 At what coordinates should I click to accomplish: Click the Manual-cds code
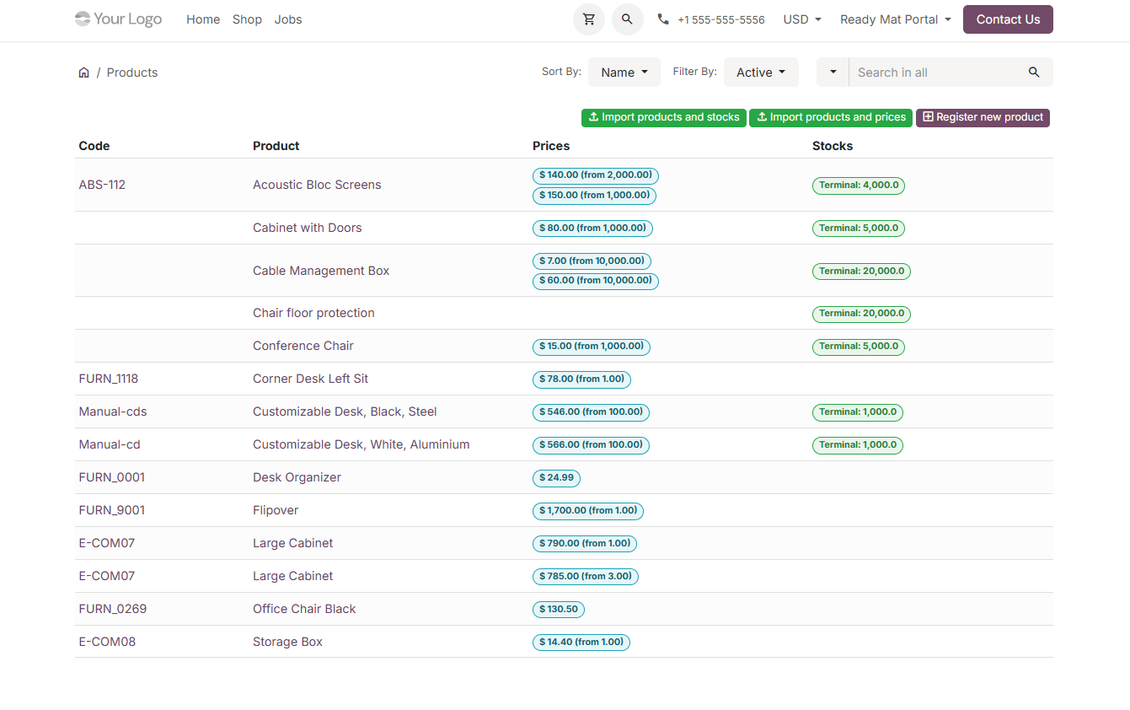[112, 412]
